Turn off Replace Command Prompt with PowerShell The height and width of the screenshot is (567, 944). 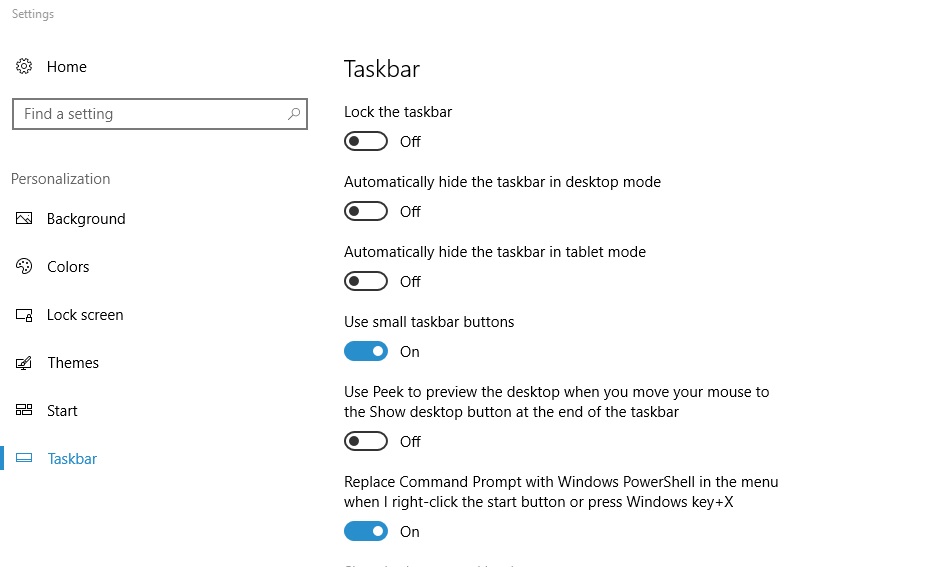[366, 531]
